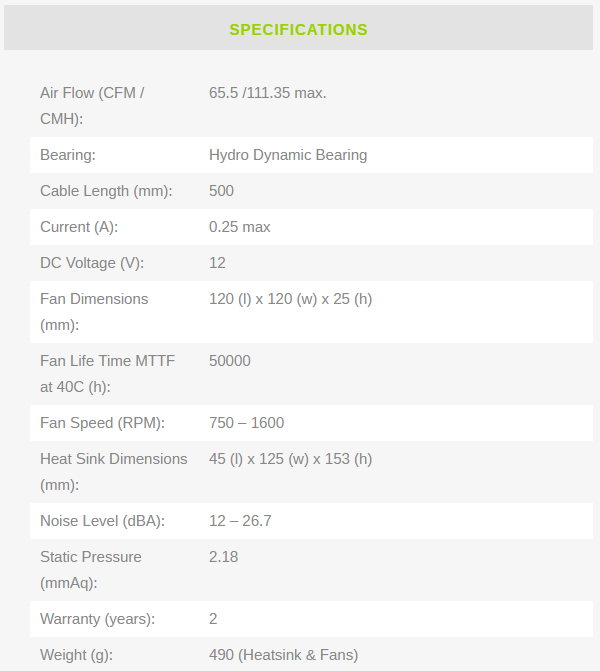The width and height of the screenshot is (600, 671).
Task: Click the Heat Sink Dimensions (mm) label
Action: point(113,471)
